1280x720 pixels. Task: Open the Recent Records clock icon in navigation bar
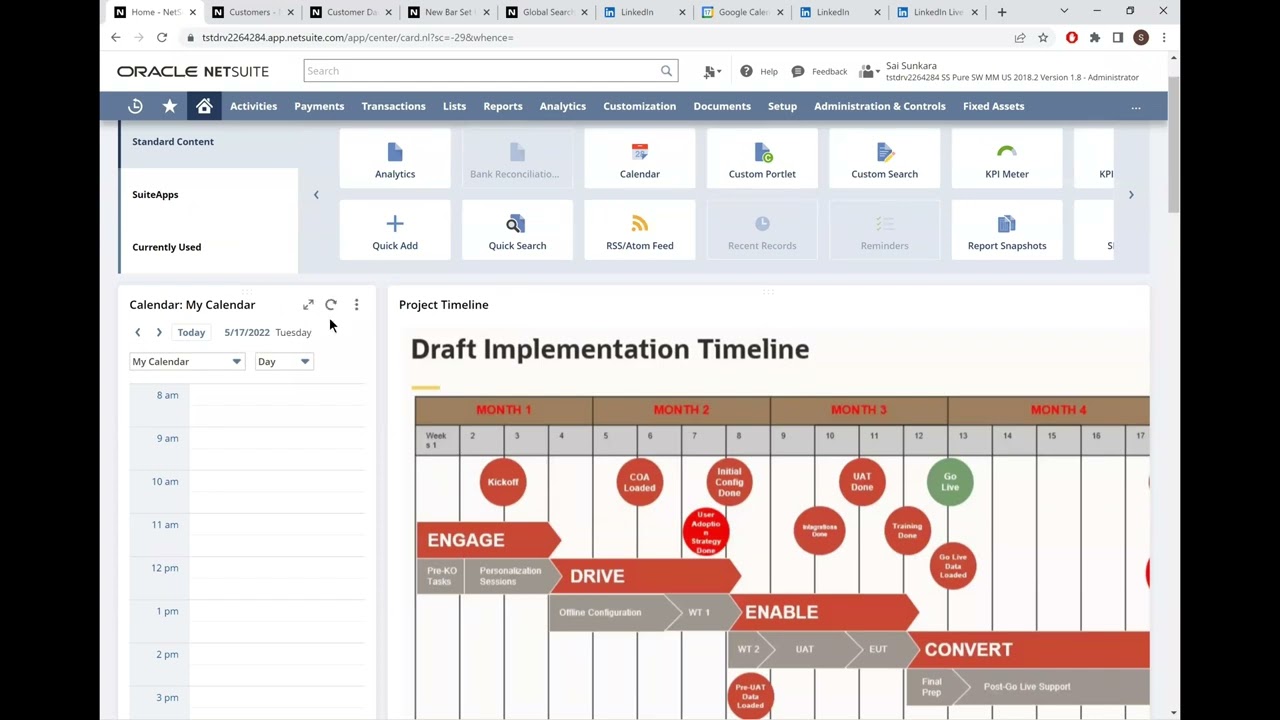136,106
